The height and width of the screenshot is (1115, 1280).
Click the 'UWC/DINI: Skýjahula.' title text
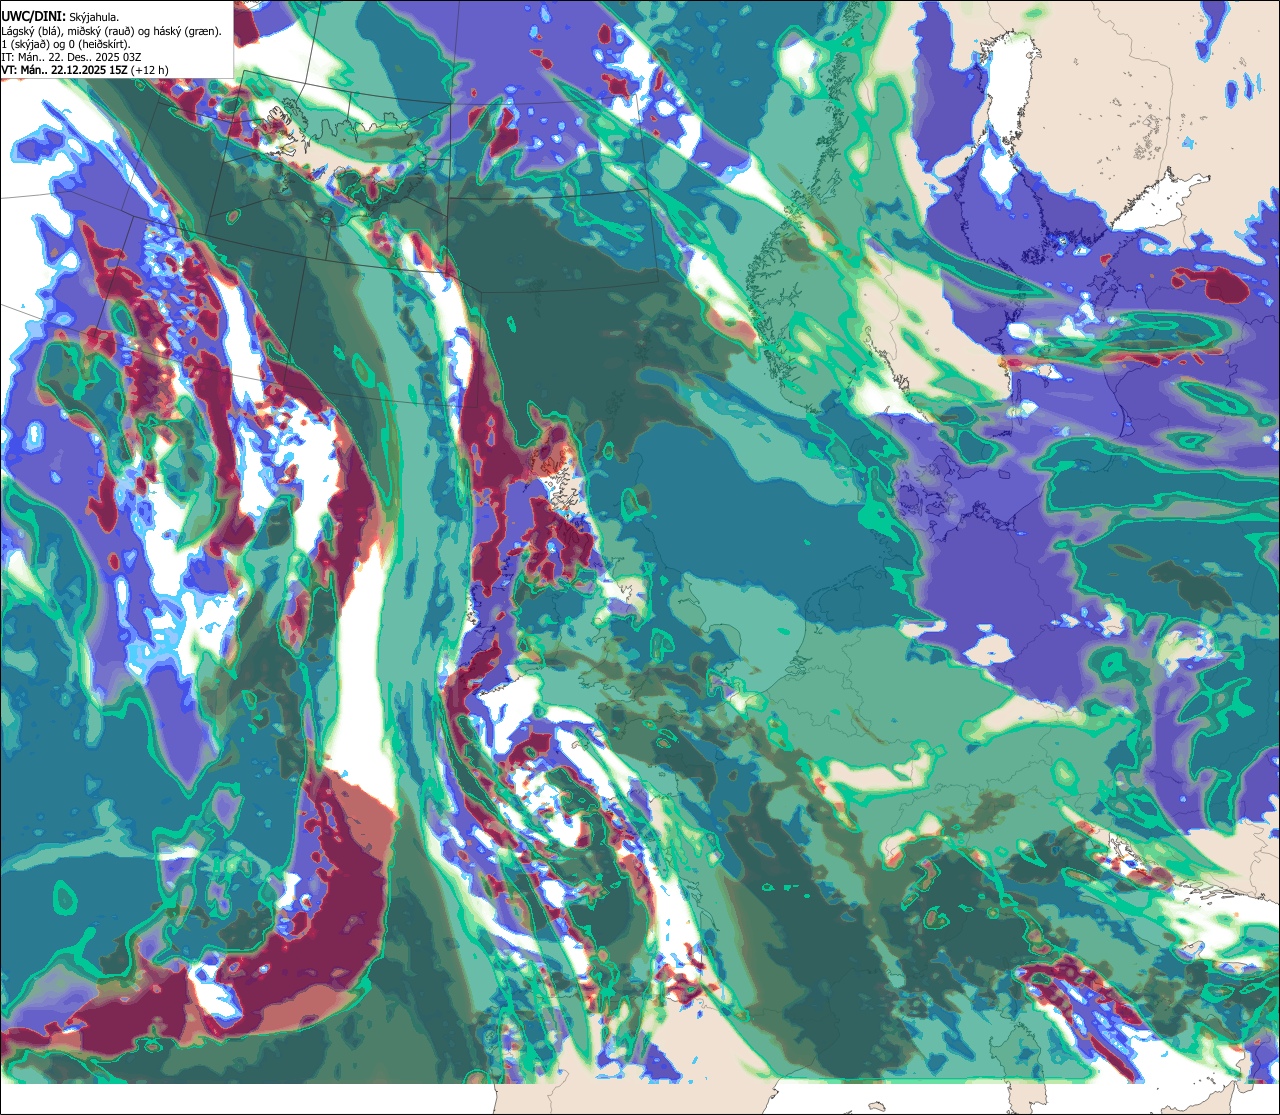61,16
